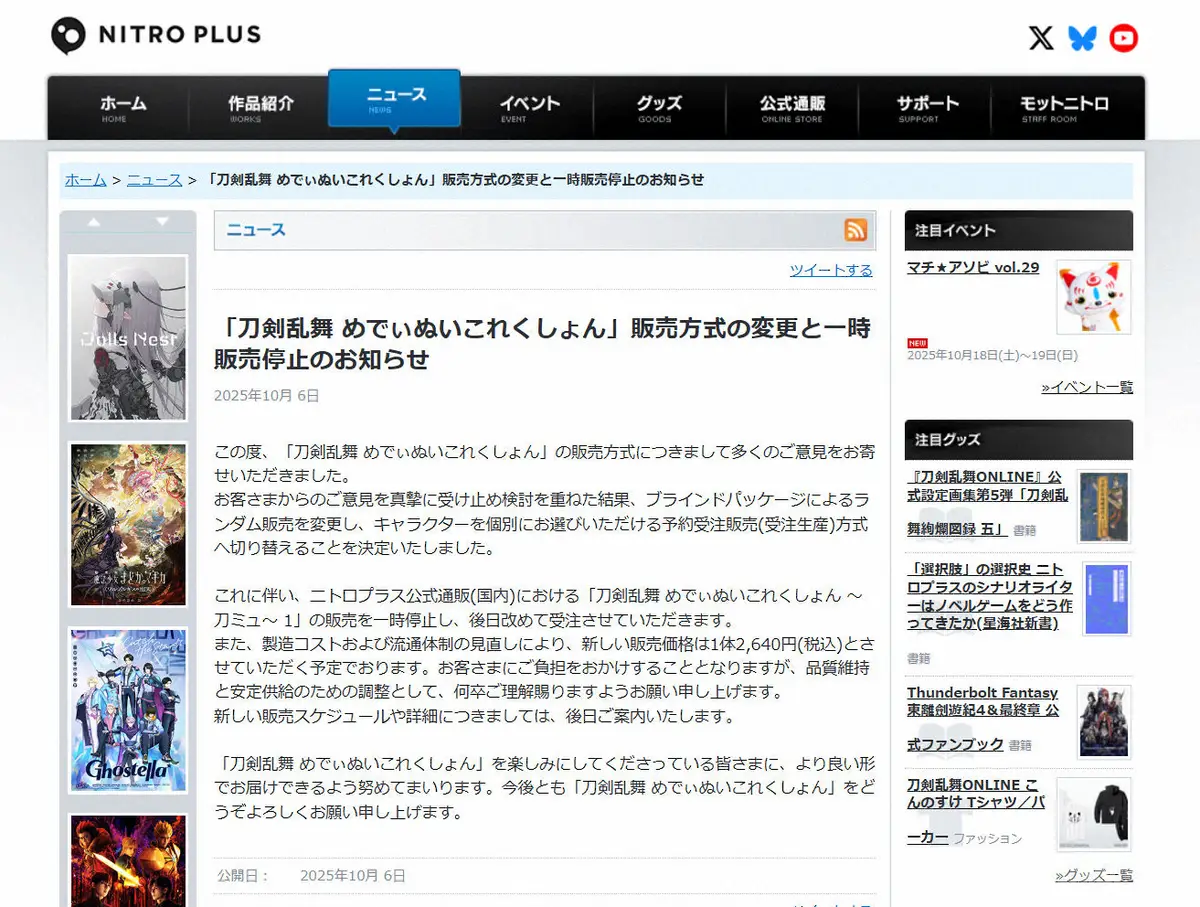The width and height of the screenshot is (1200, 907).
Task: Open the YouTube channel icon
Action: pos(1123,38)
